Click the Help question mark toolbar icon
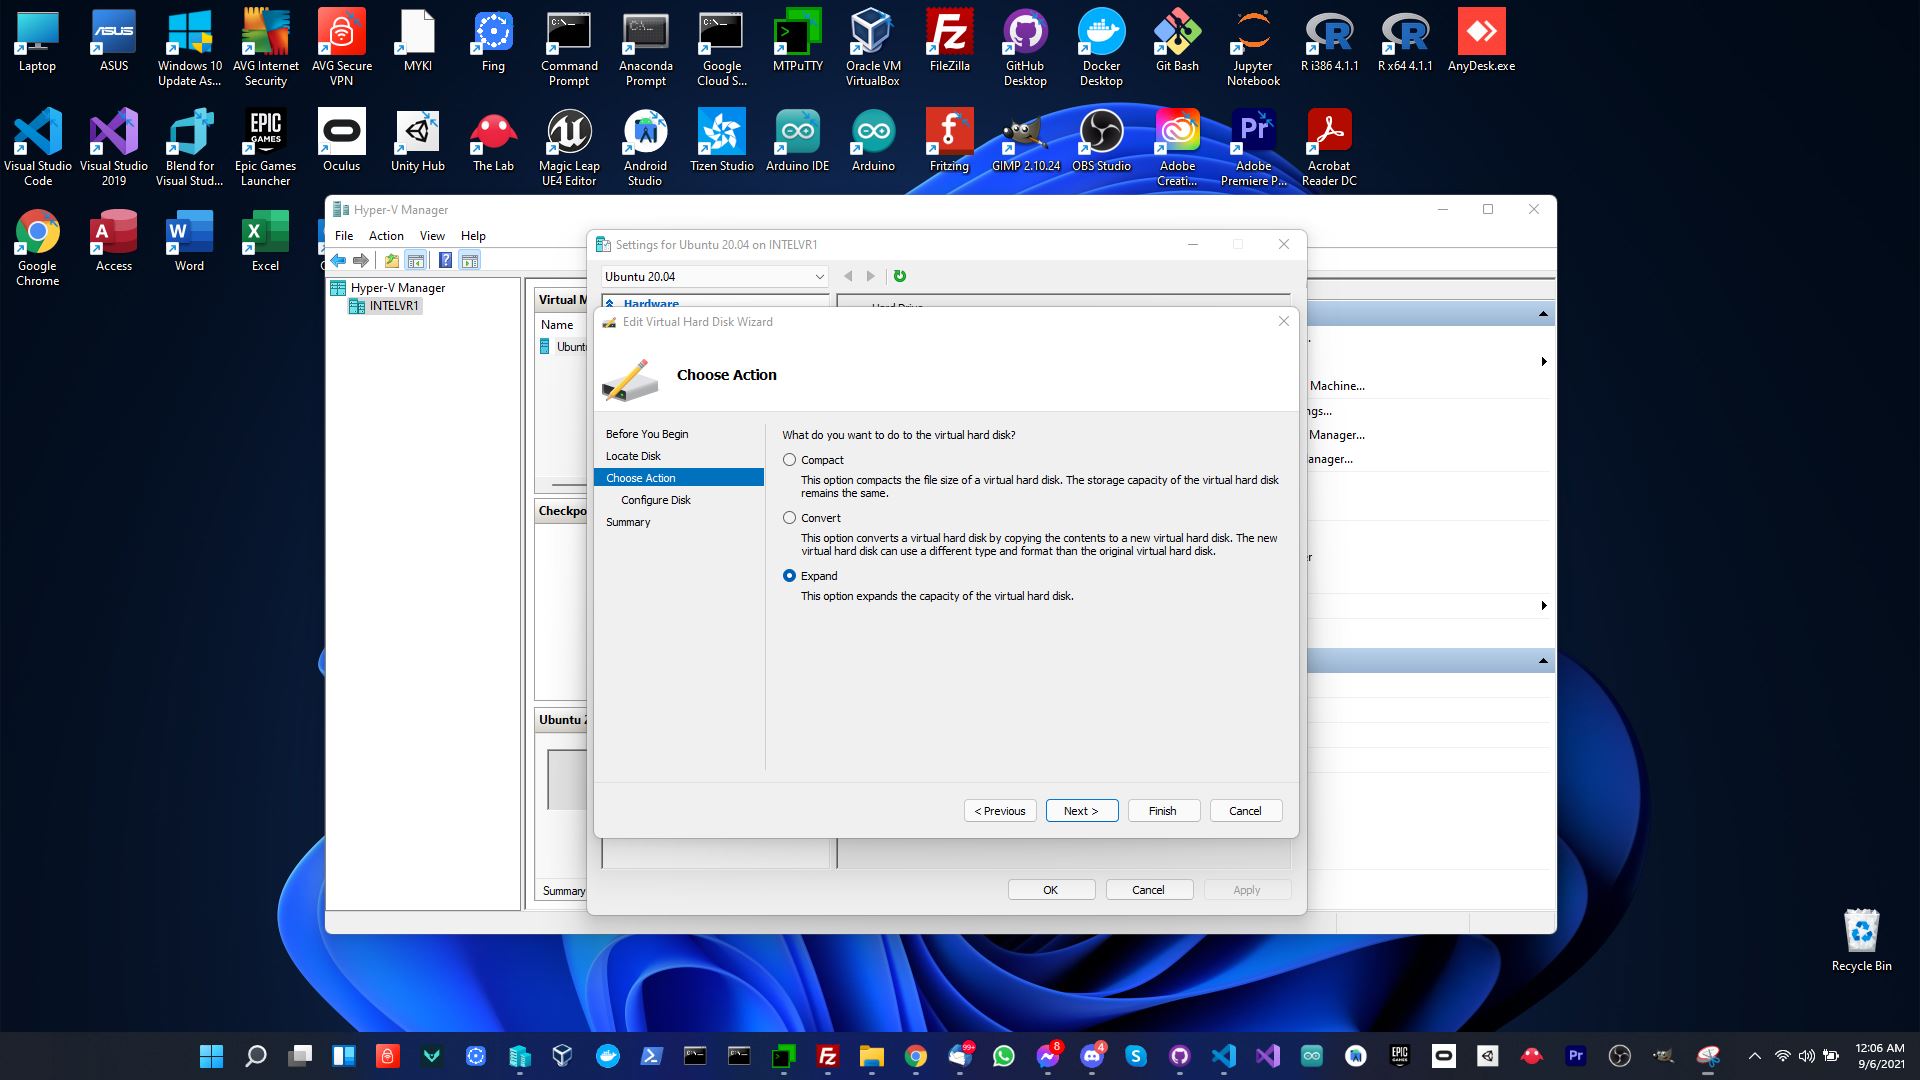This screenshot has width=1920, height=1080. tap(445, 261)
